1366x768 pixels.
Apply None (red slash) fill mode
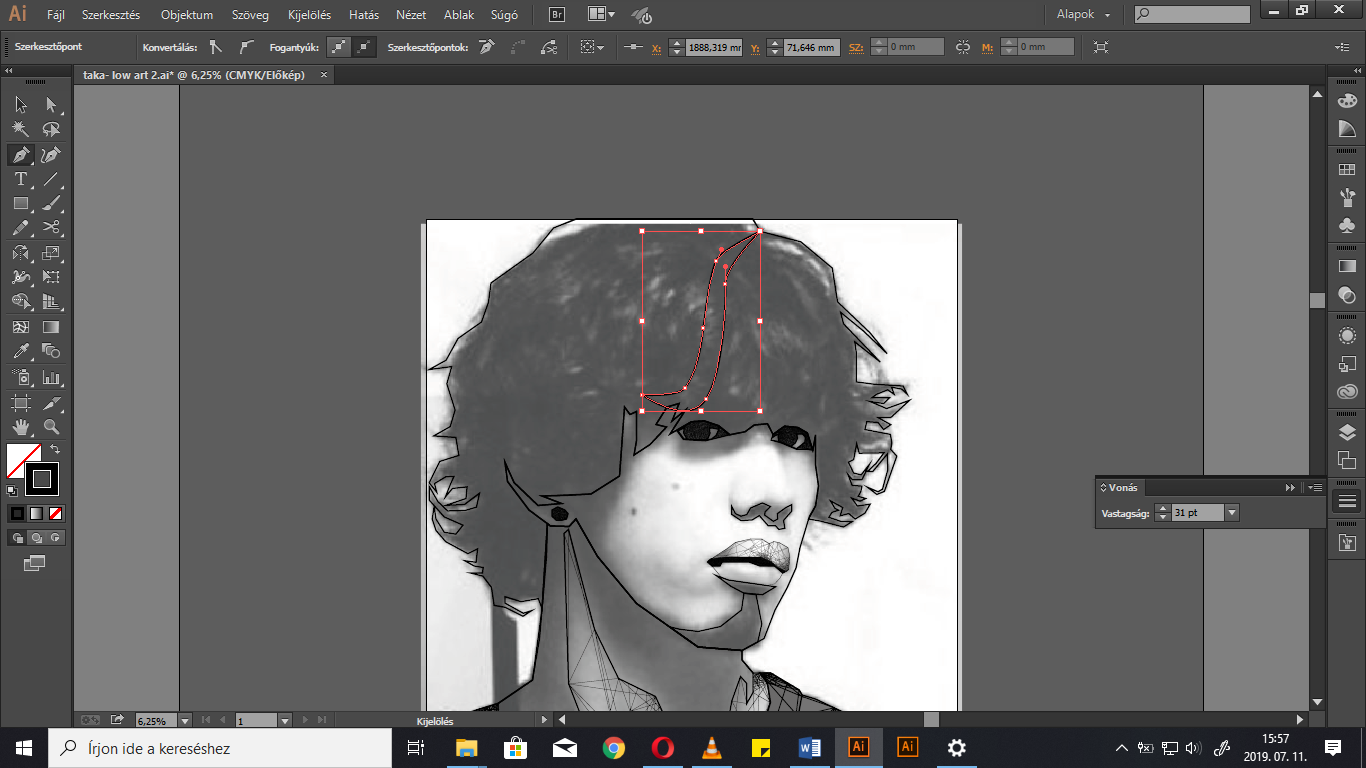click(56, 513)
